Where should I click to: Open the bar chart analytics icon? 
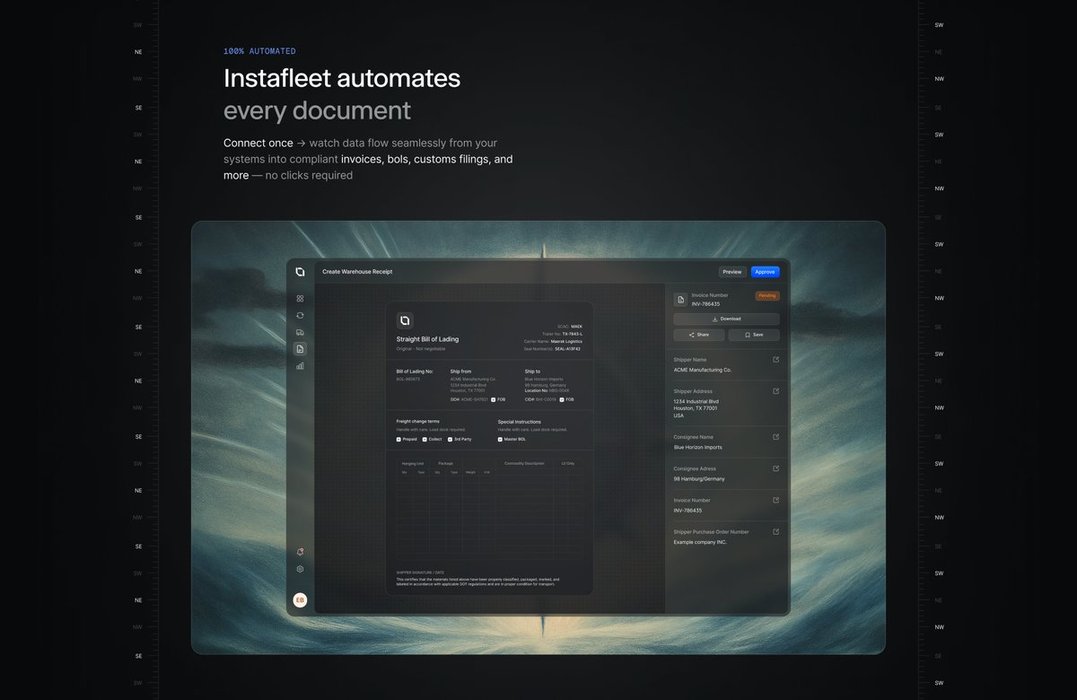point(300,366)
